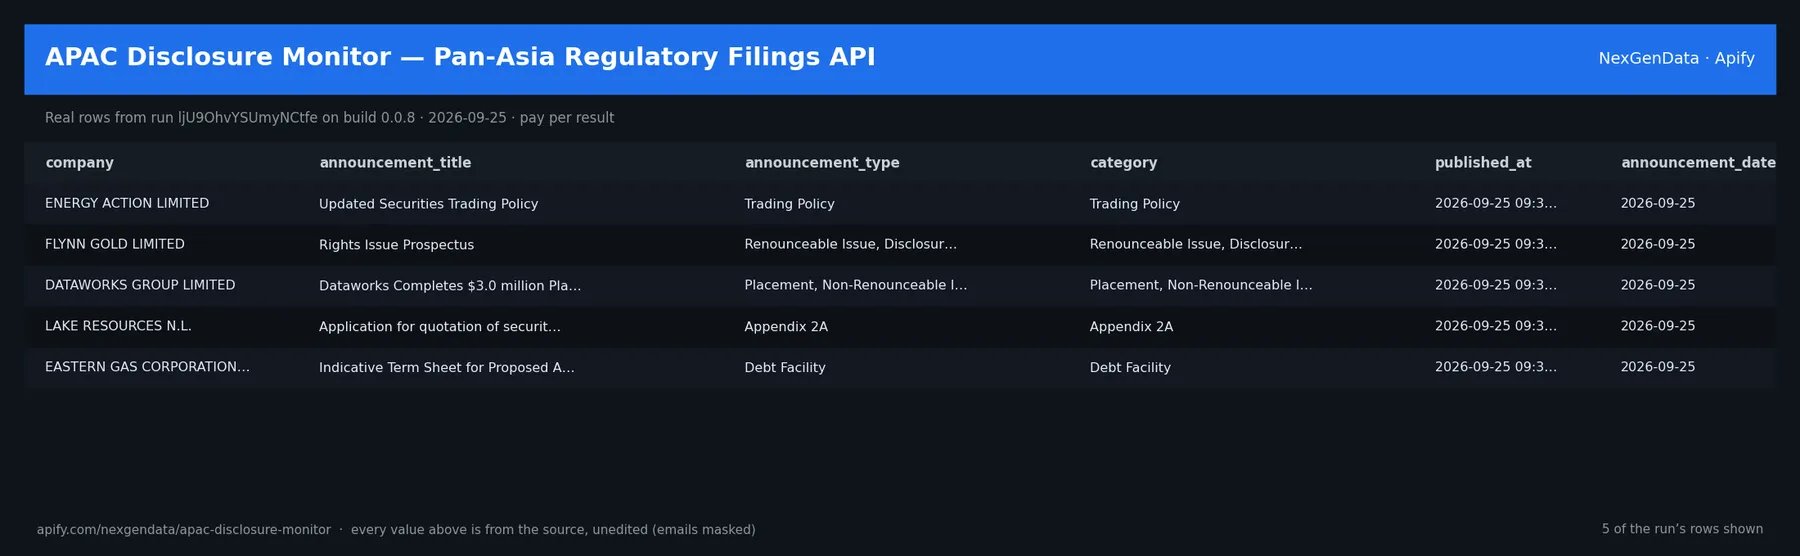This screenshot has width=1800, height=556.
Task: Click the Rights Issue Prospectus title
Action: point(396,245)
